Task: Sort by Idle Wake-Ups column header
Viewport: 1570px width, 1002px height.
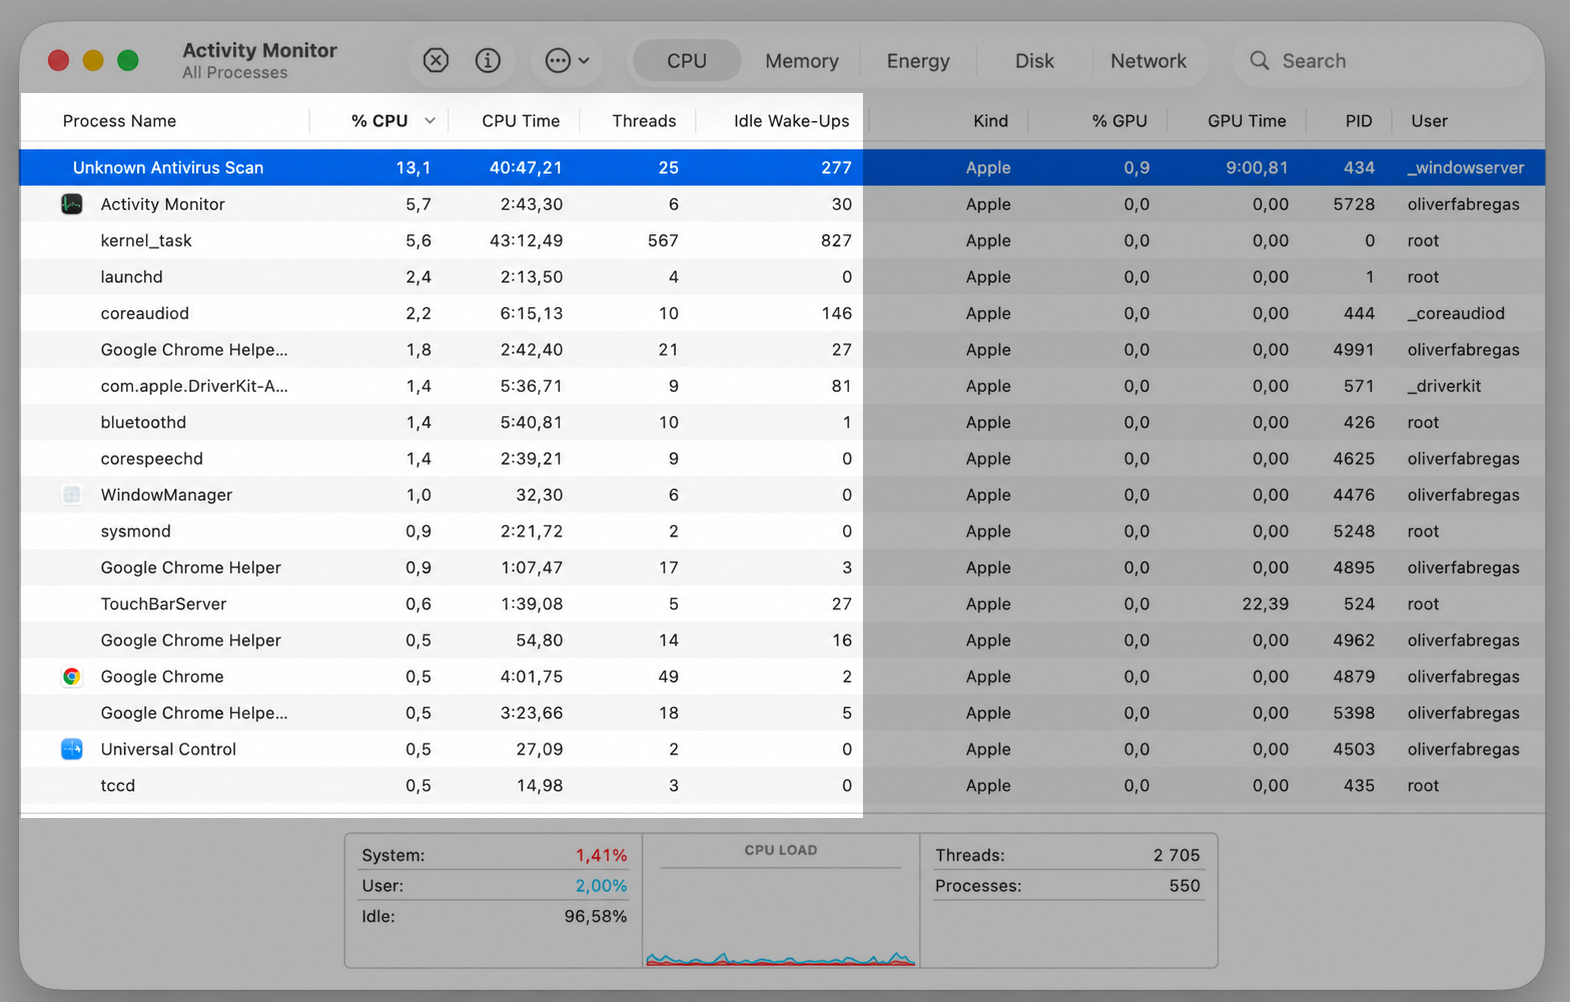Action: (x=791, y=121)
